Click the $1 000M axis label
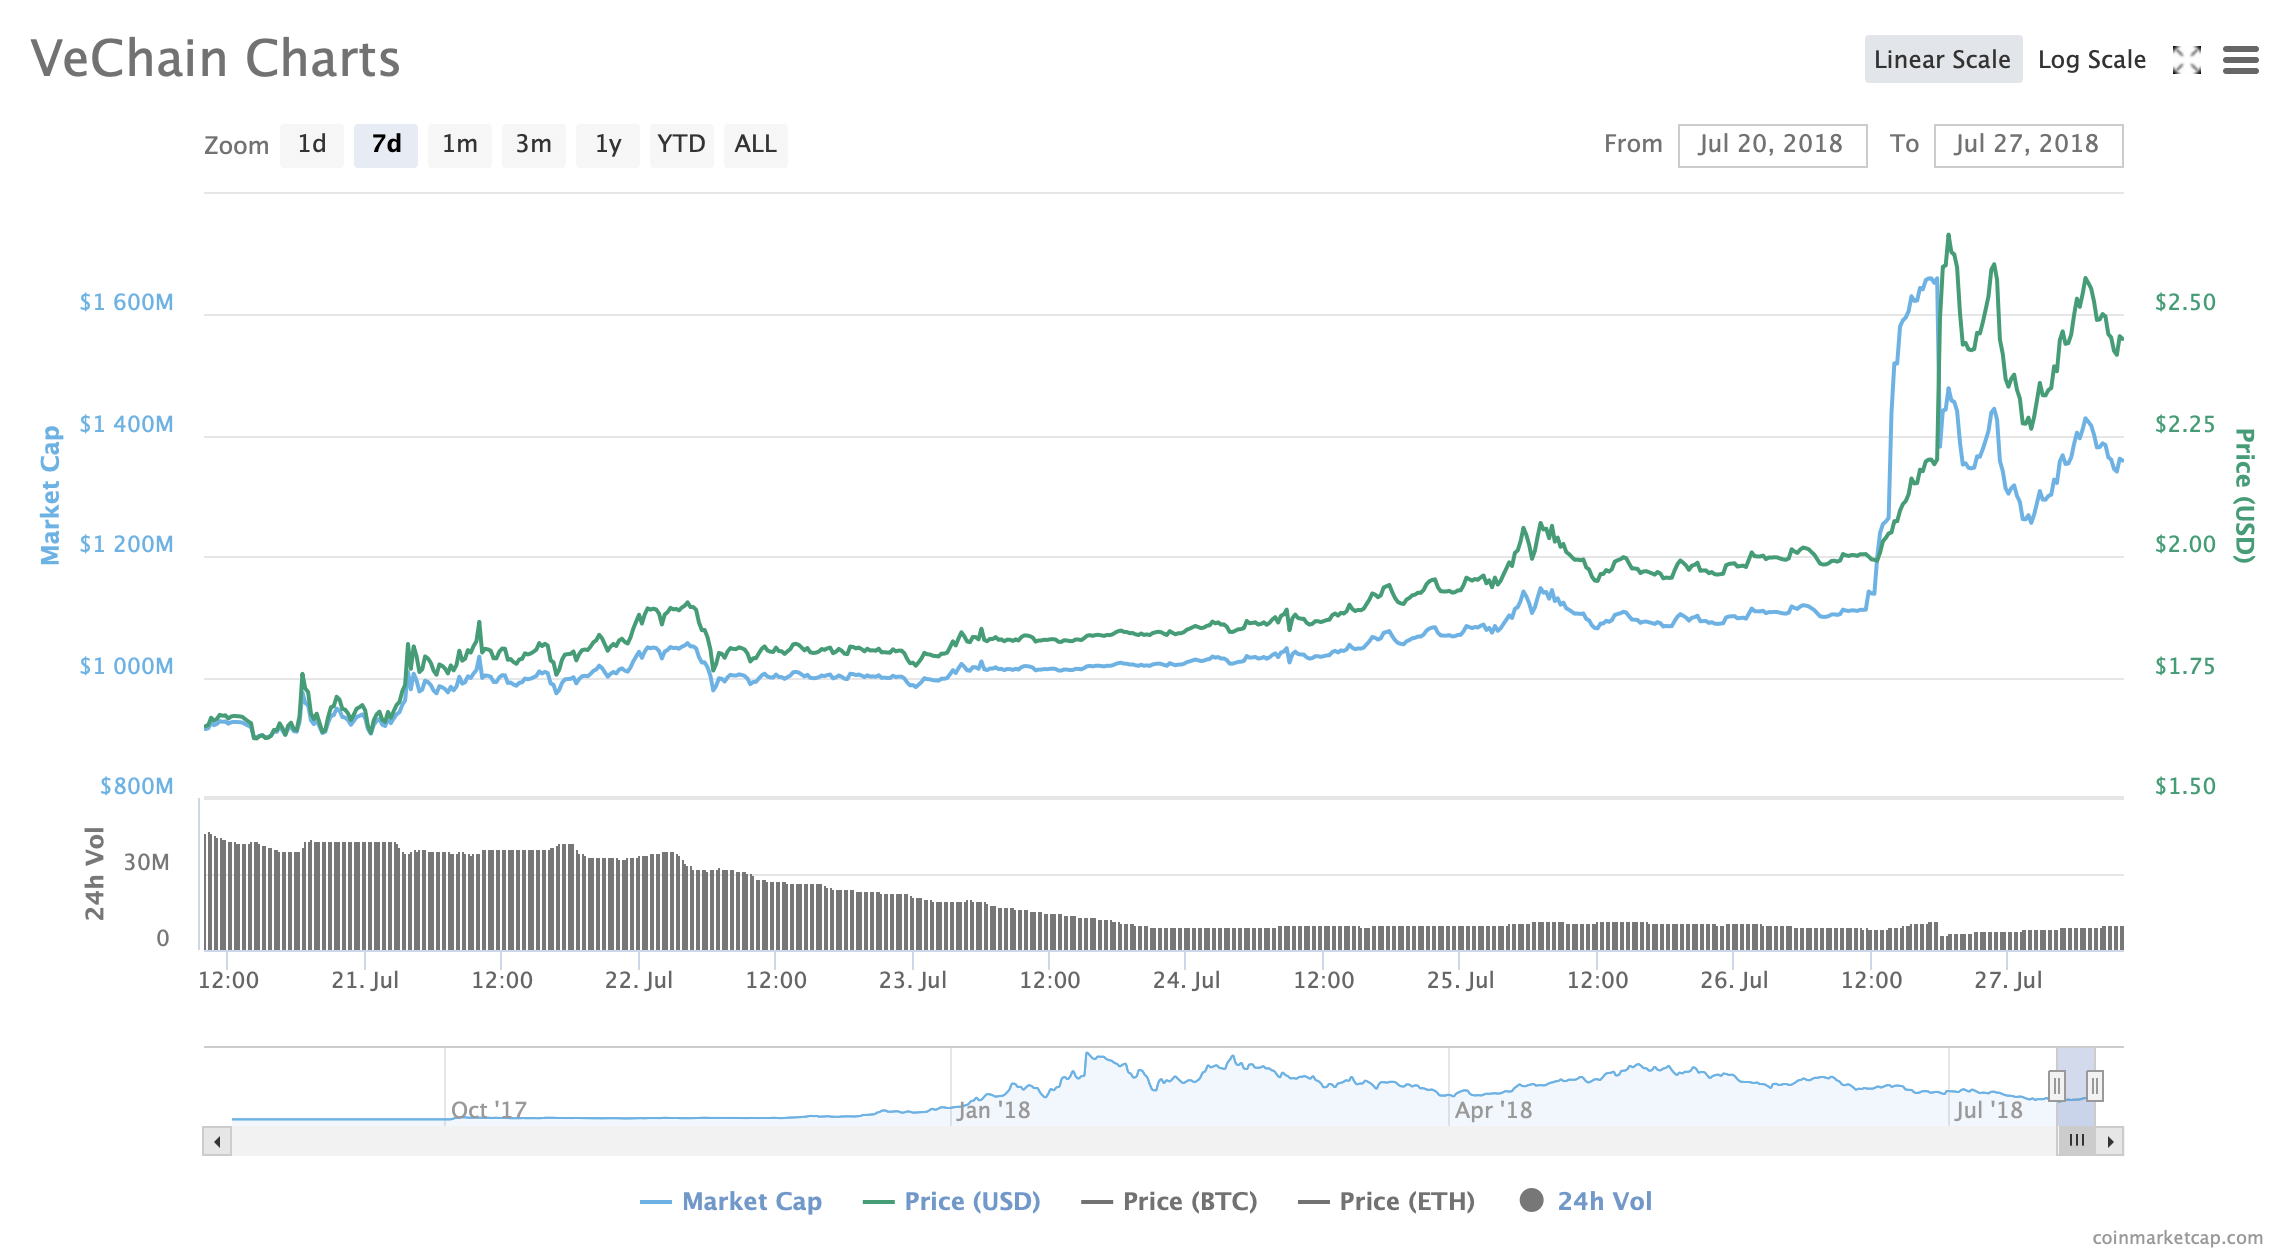 [x=127, y=666]
